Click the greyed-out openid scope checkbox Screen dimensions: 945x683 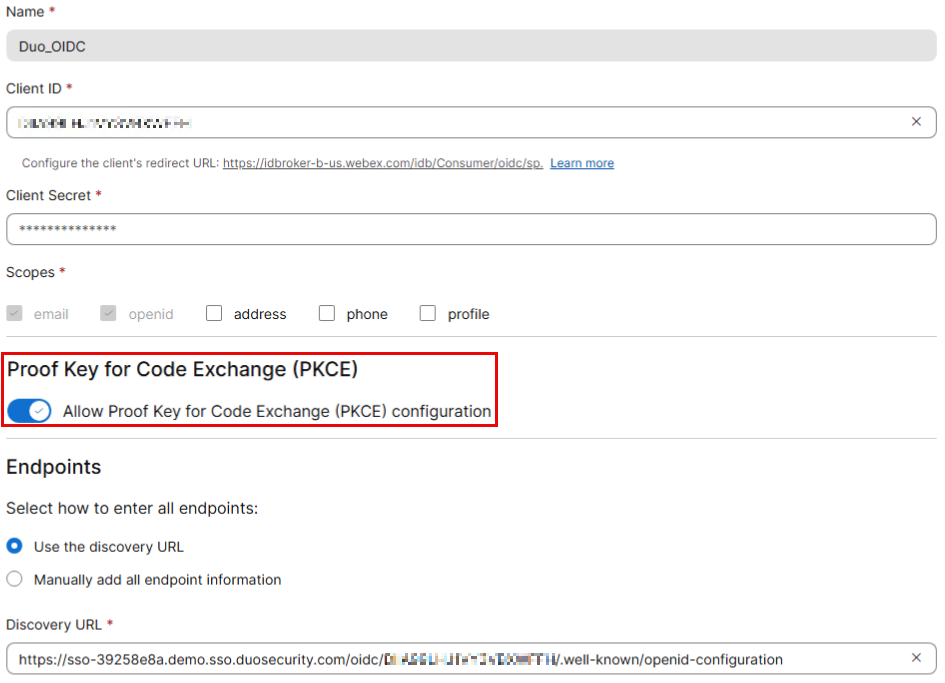pos(108,314)
